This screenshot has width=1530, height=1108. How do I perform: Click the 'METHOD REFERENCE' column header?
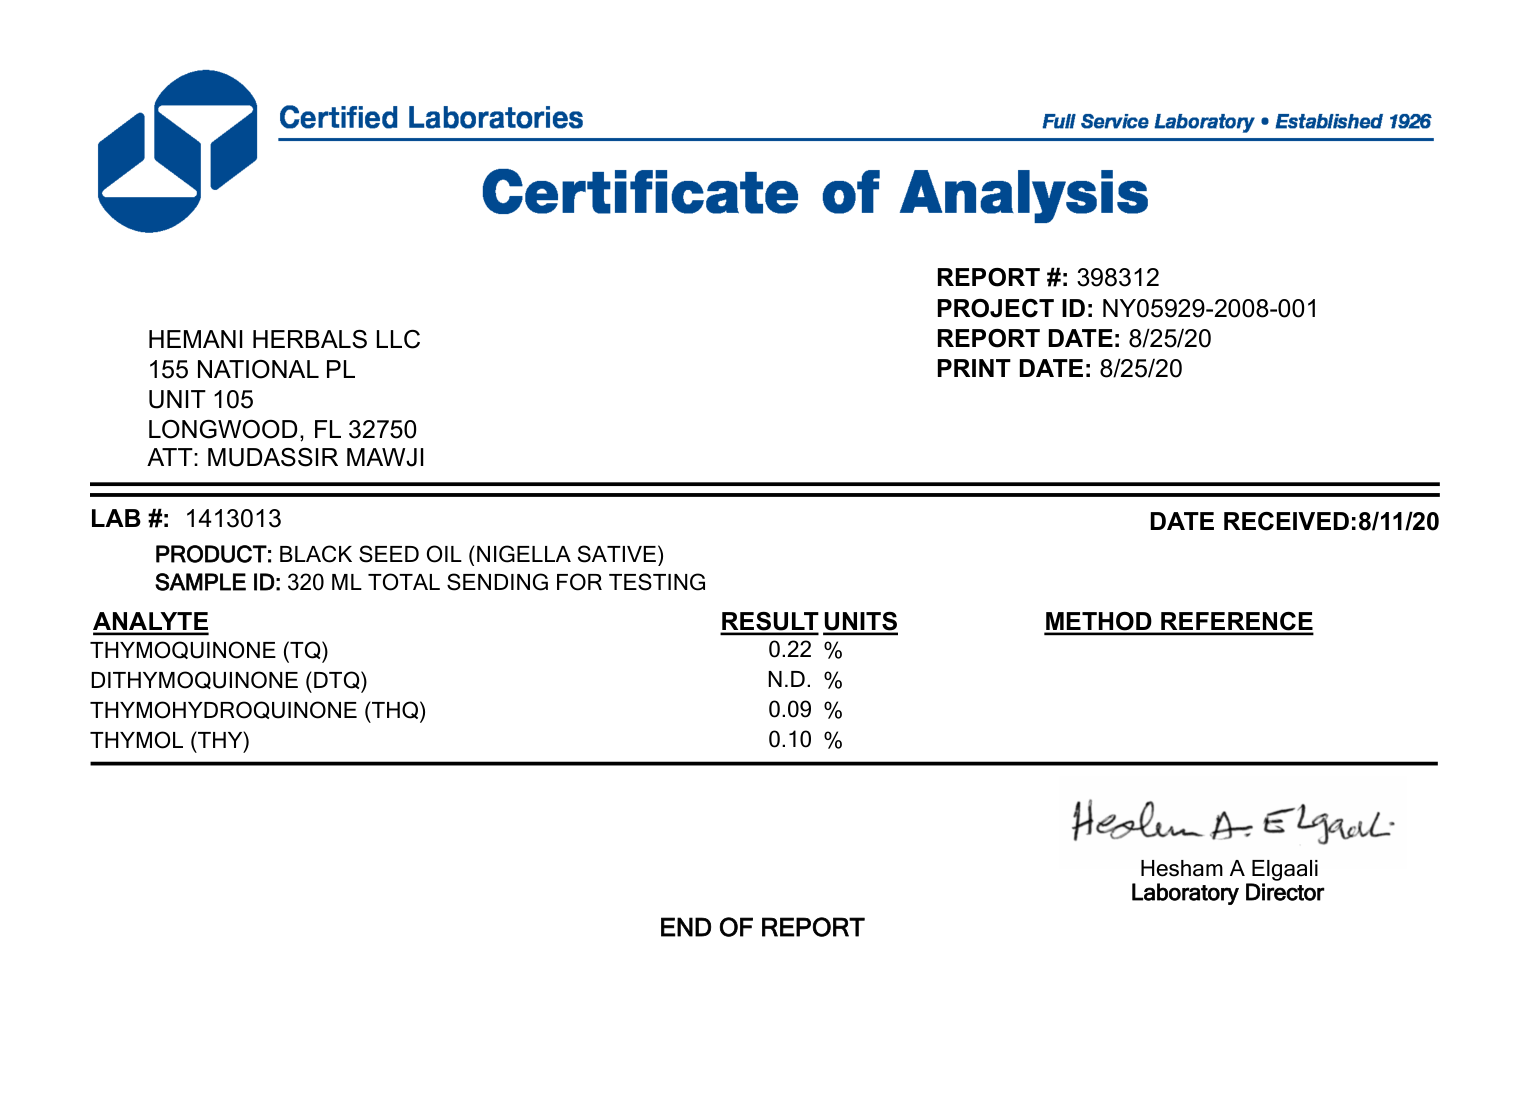[x=1178, y=622]
